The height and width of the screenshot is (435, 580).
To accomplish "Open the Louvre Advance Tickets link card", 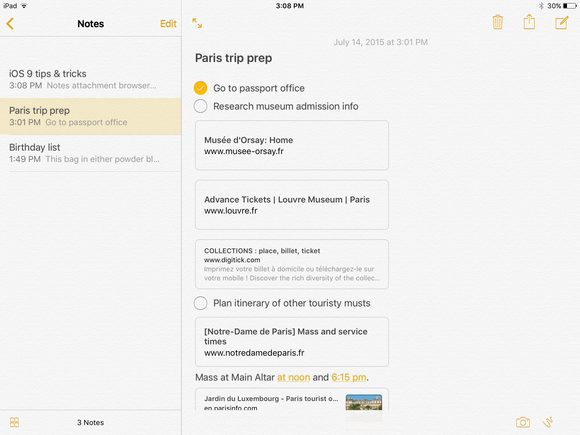I will (292, 205).
